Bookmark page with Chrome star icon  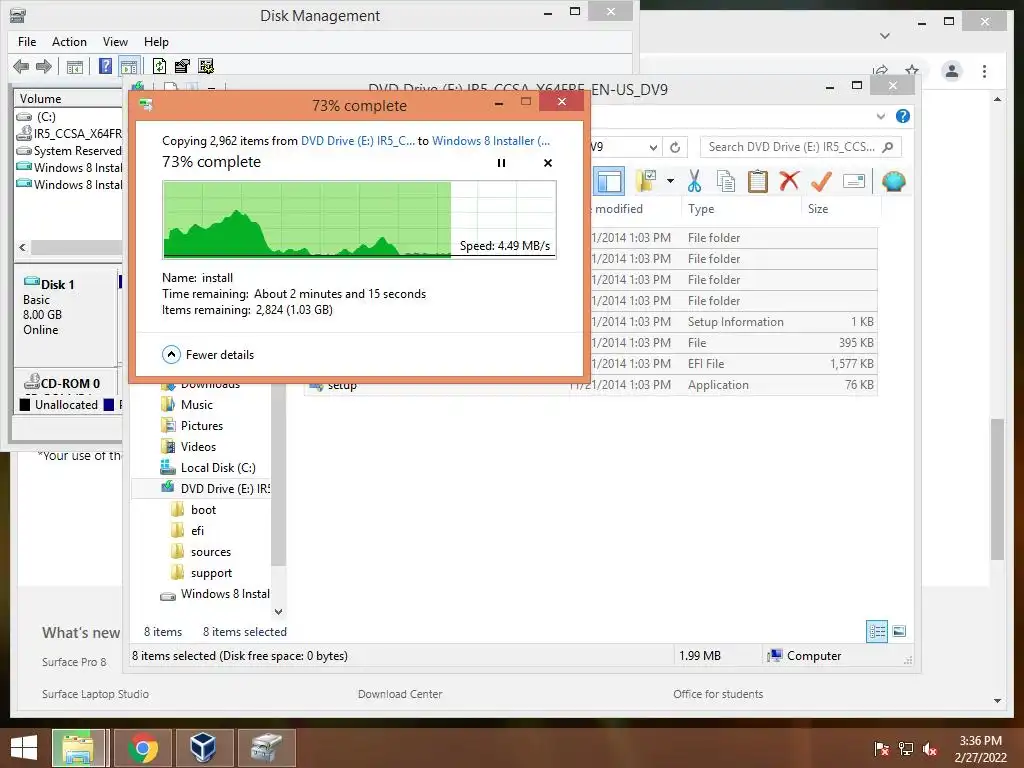tap(912, 71)
